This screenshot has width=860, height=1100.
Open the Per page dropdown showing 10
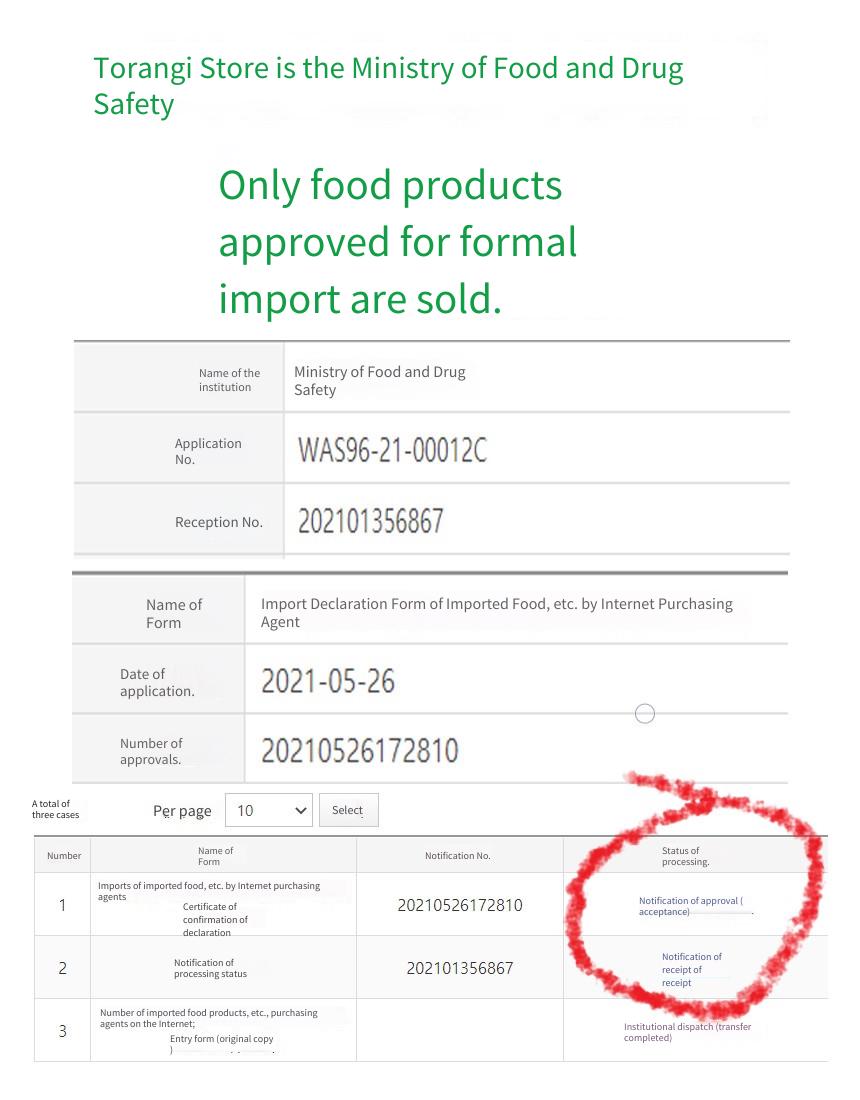click(269, 810)
